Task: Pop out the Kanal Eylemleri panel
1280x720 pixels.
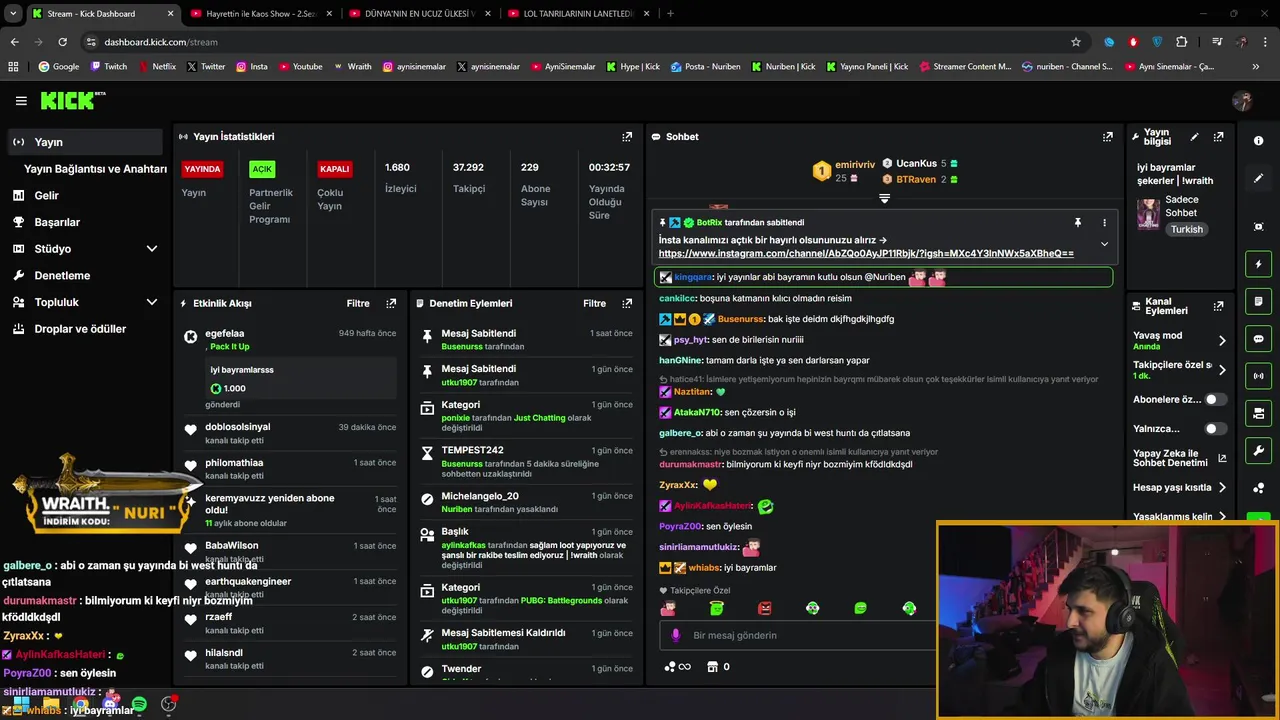Action: pos(1218,306)
